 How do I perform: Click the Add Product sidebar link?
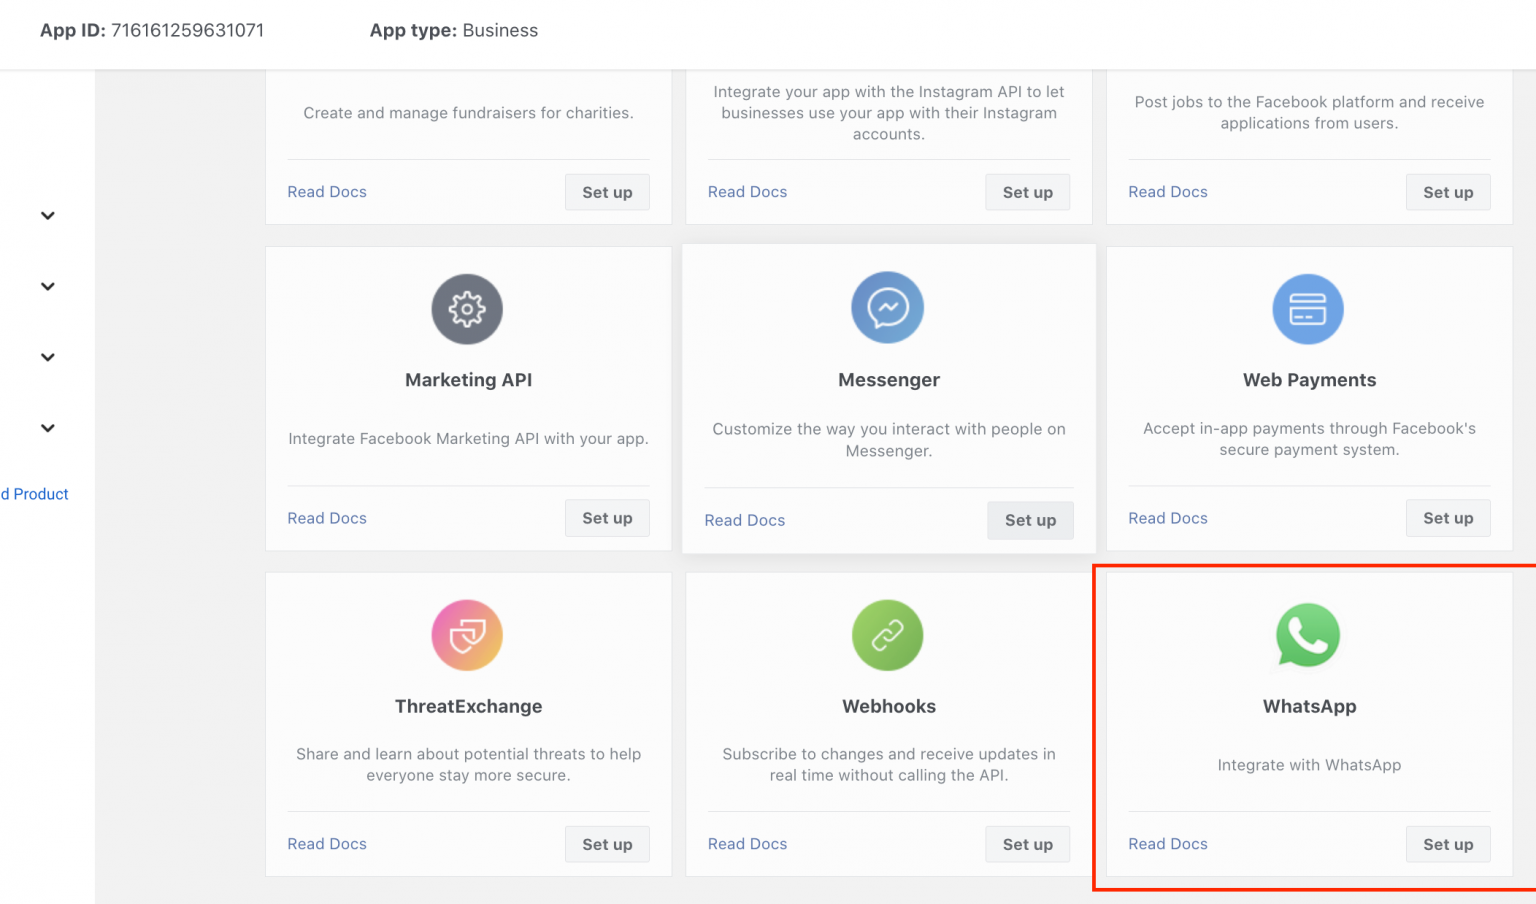click(34, 493)
